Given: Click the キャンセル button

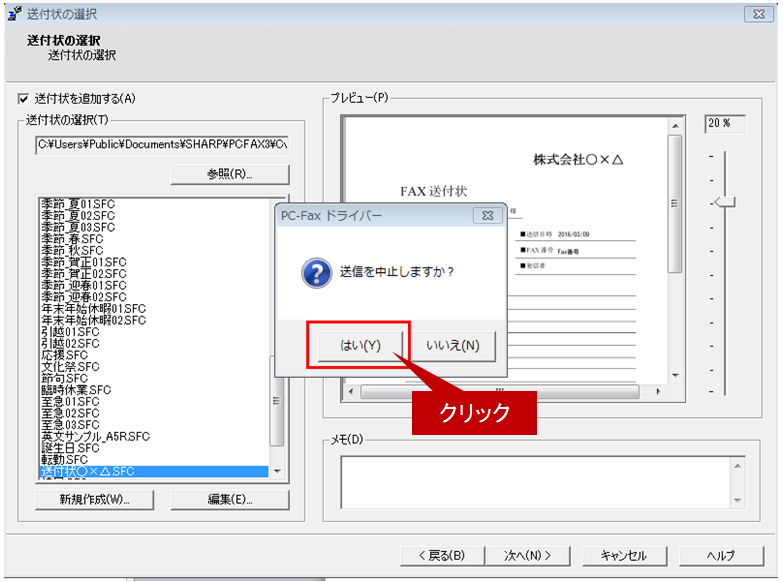Looking at the screenshot, I should pos(624,556).
